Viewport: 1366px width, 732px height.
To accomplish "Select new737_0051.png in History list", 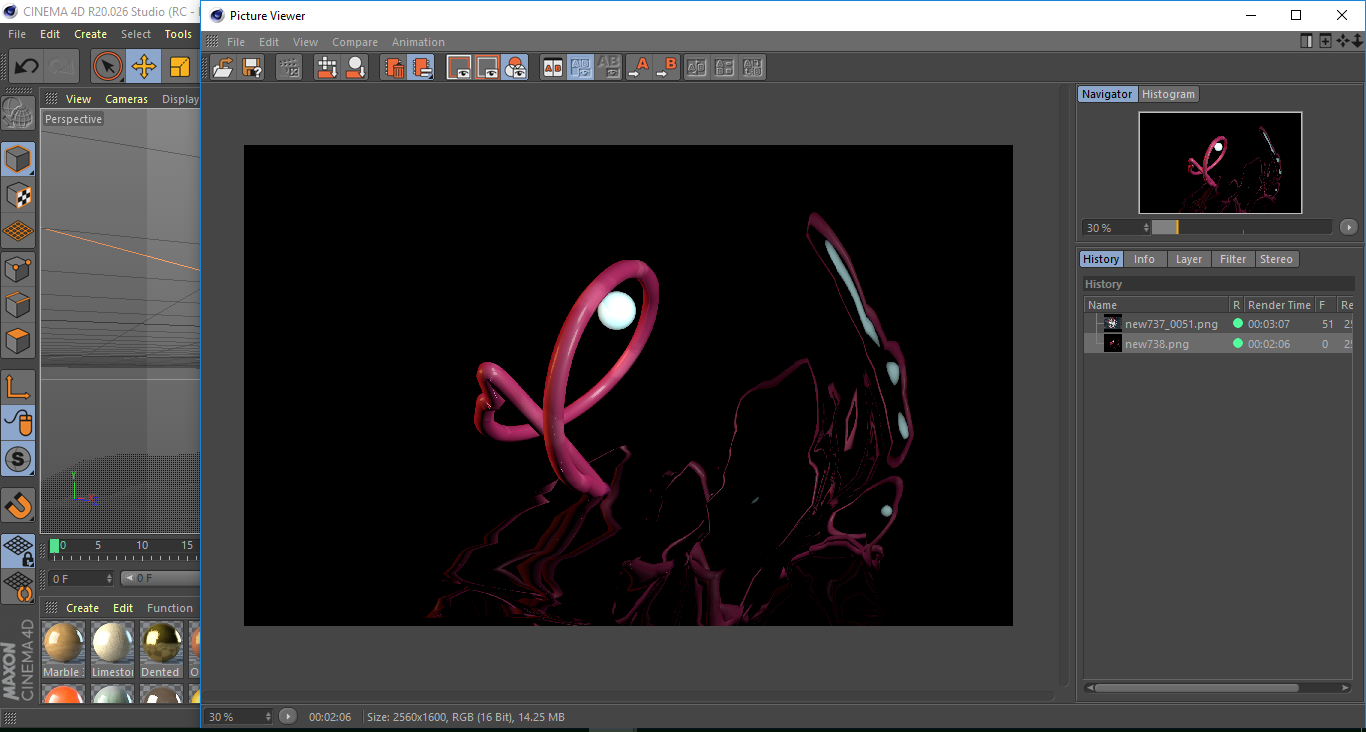I will (x=1171, y=324).
